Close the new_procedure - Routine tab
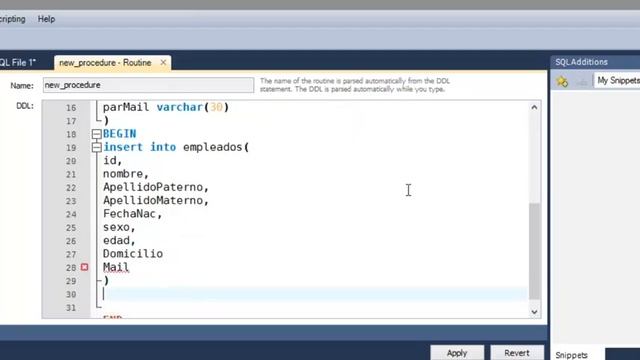Viewport: 640px width, 360px height. click(x=163, y=62)
